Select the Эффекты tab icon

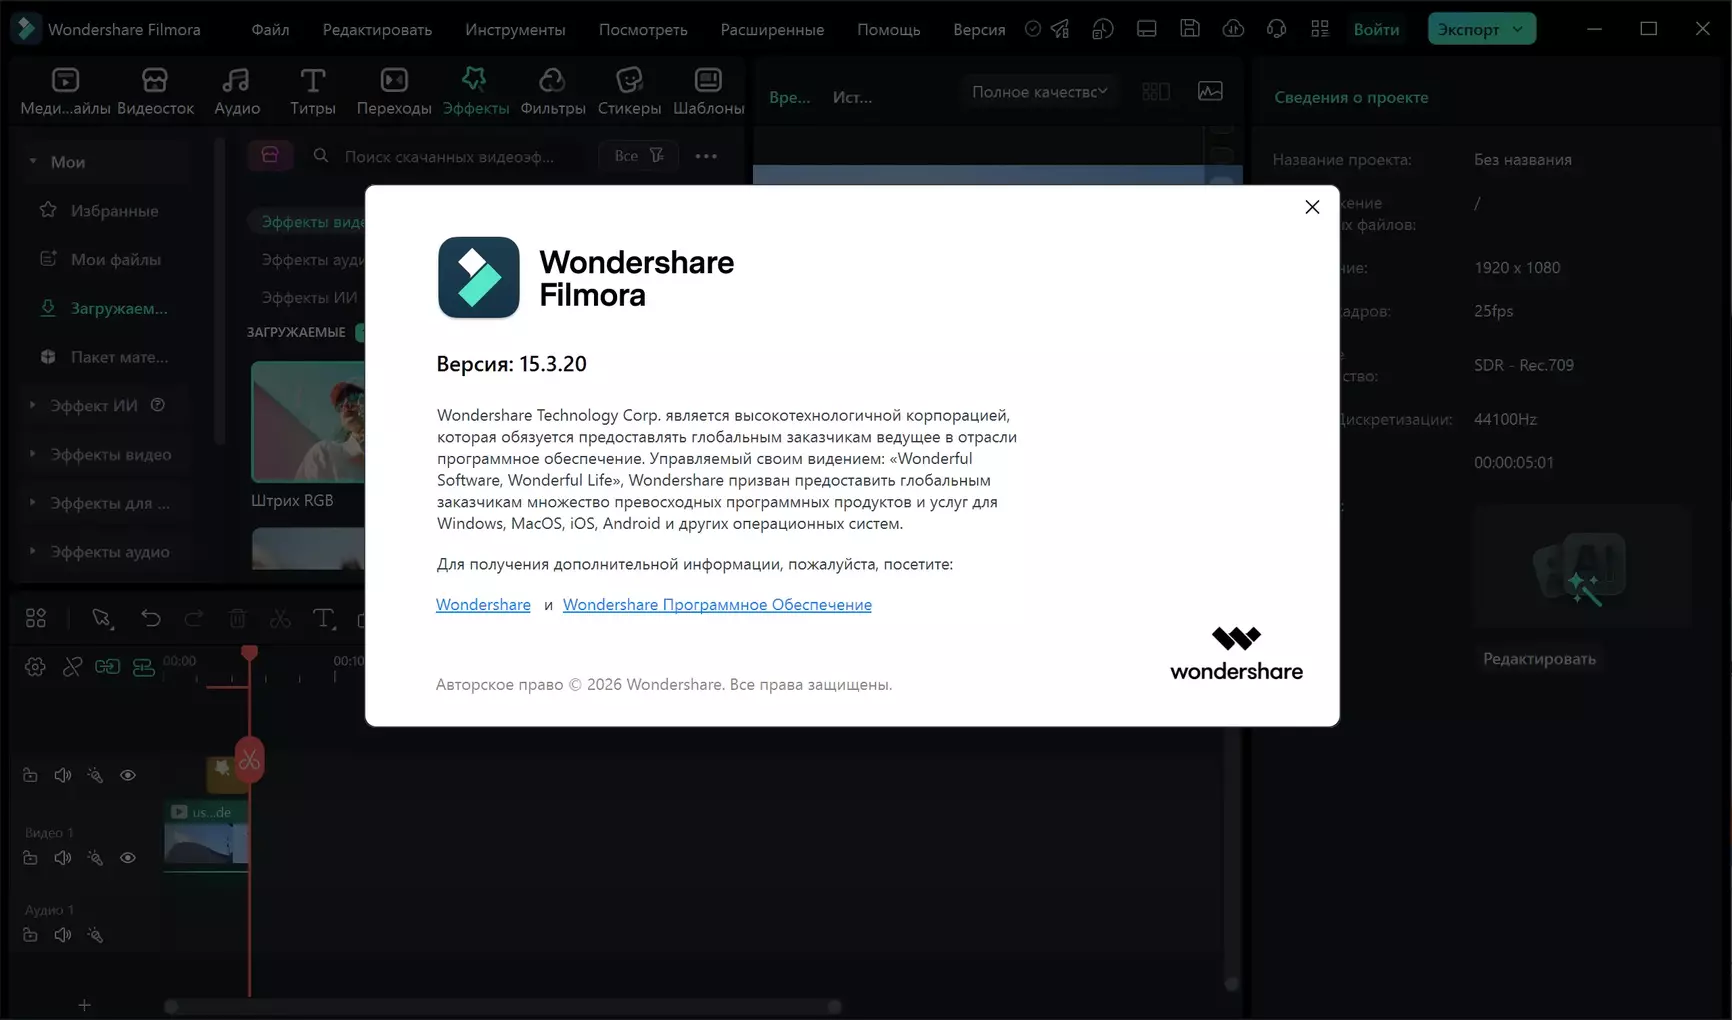click(475, 80)
